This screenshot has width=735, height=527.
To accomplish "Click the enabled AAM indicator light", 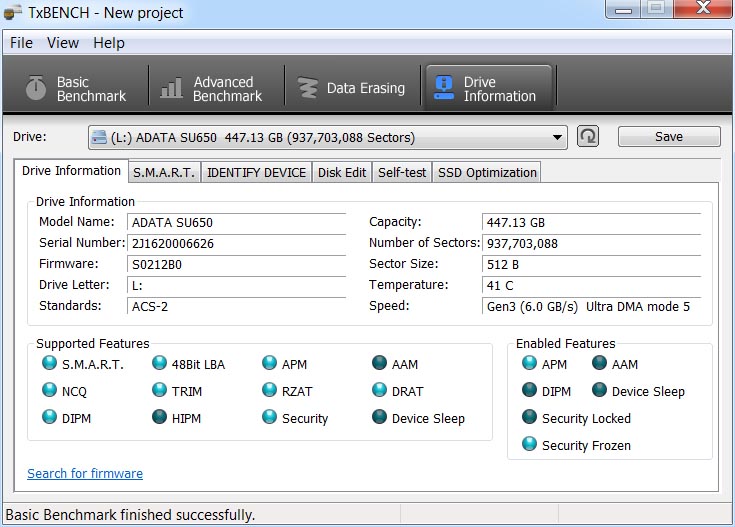I will click(x=600, y=363).
